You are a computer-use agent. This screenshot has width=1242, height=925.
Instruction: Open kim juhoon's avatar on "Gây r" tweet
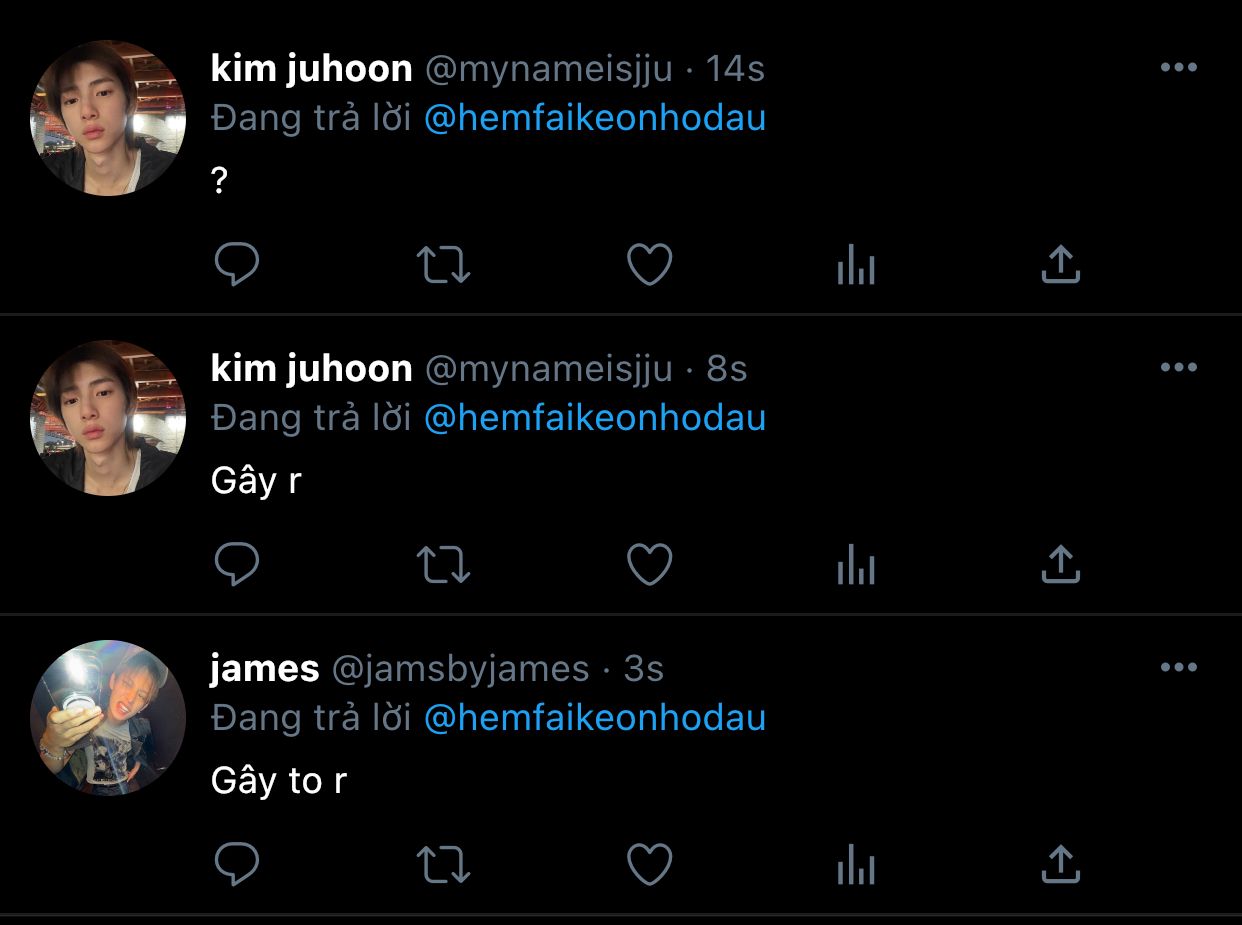pyautogui.click(x=108, y=418)
